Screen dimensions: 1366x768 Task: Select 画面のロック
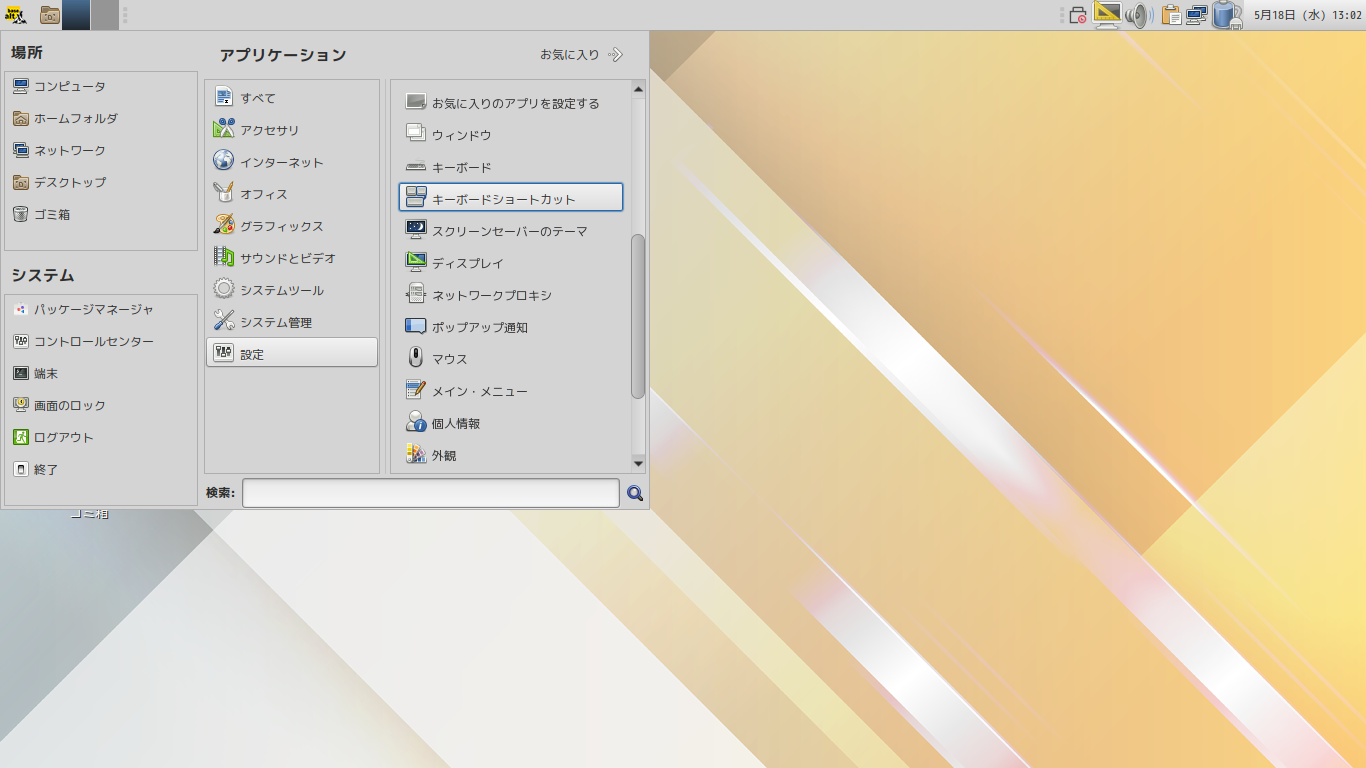(x=100, y=406)
